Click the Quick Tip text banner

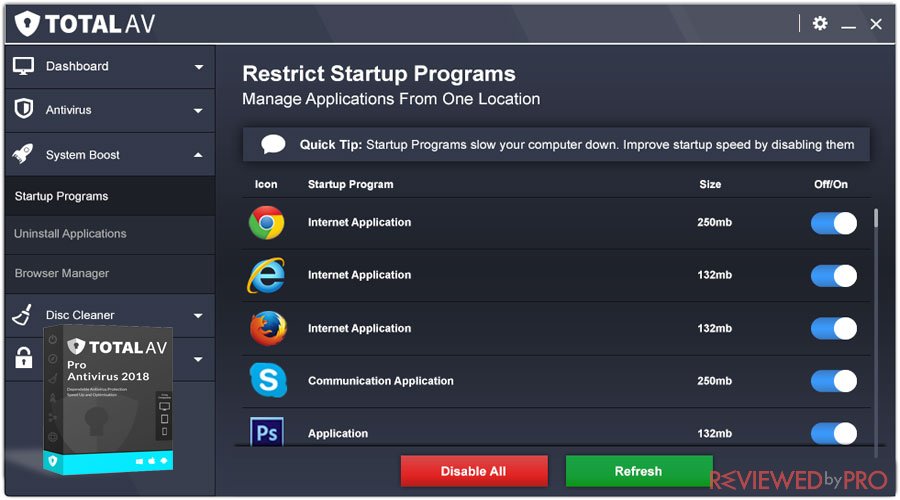tap(556, 145)
